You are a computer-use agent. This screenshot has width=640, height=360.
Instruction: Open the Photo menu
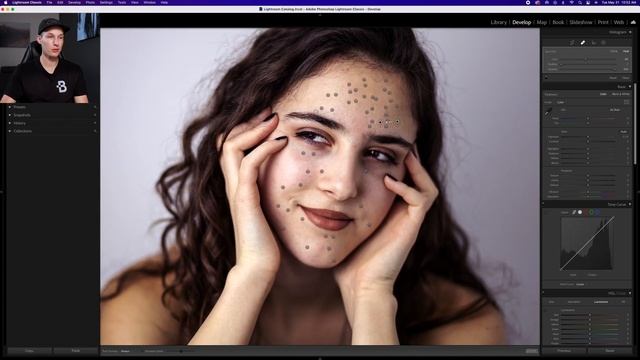pyautogui.click(x=90, y=2)
